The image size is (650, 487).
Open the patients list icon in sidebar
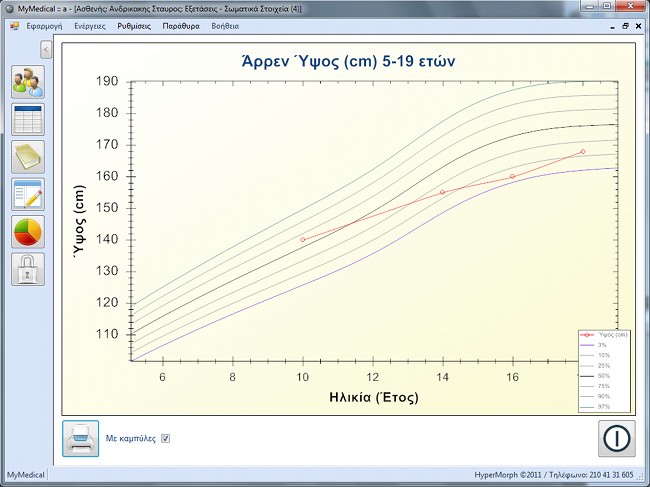[28, 81]
